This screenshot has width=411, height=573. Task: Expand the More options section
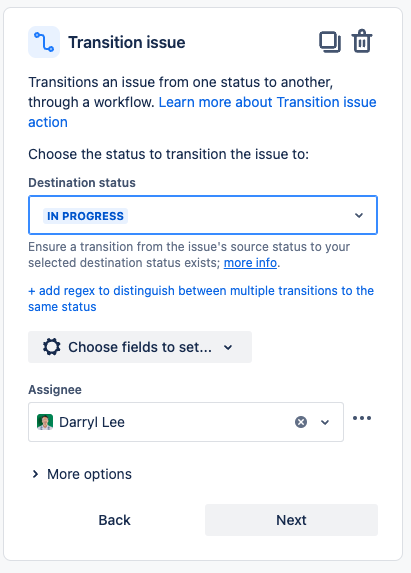point(82,474)
